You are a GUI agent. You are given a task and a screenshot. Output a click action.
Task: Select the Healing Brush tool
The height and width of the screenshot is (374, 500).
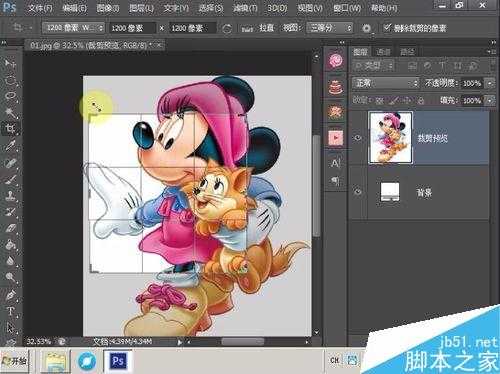(11, 163)
